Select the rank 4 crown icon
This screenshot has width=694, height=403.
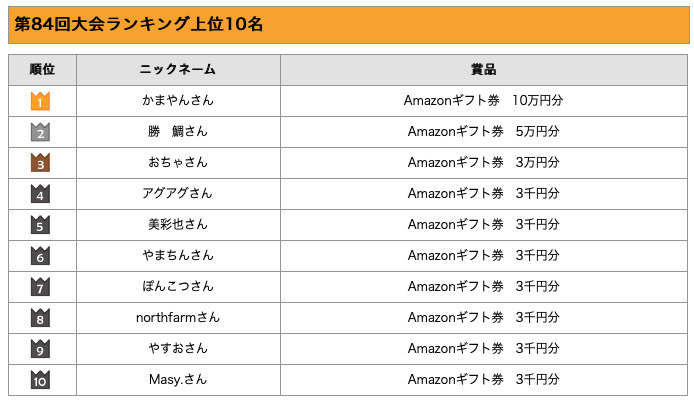(41, 194)
